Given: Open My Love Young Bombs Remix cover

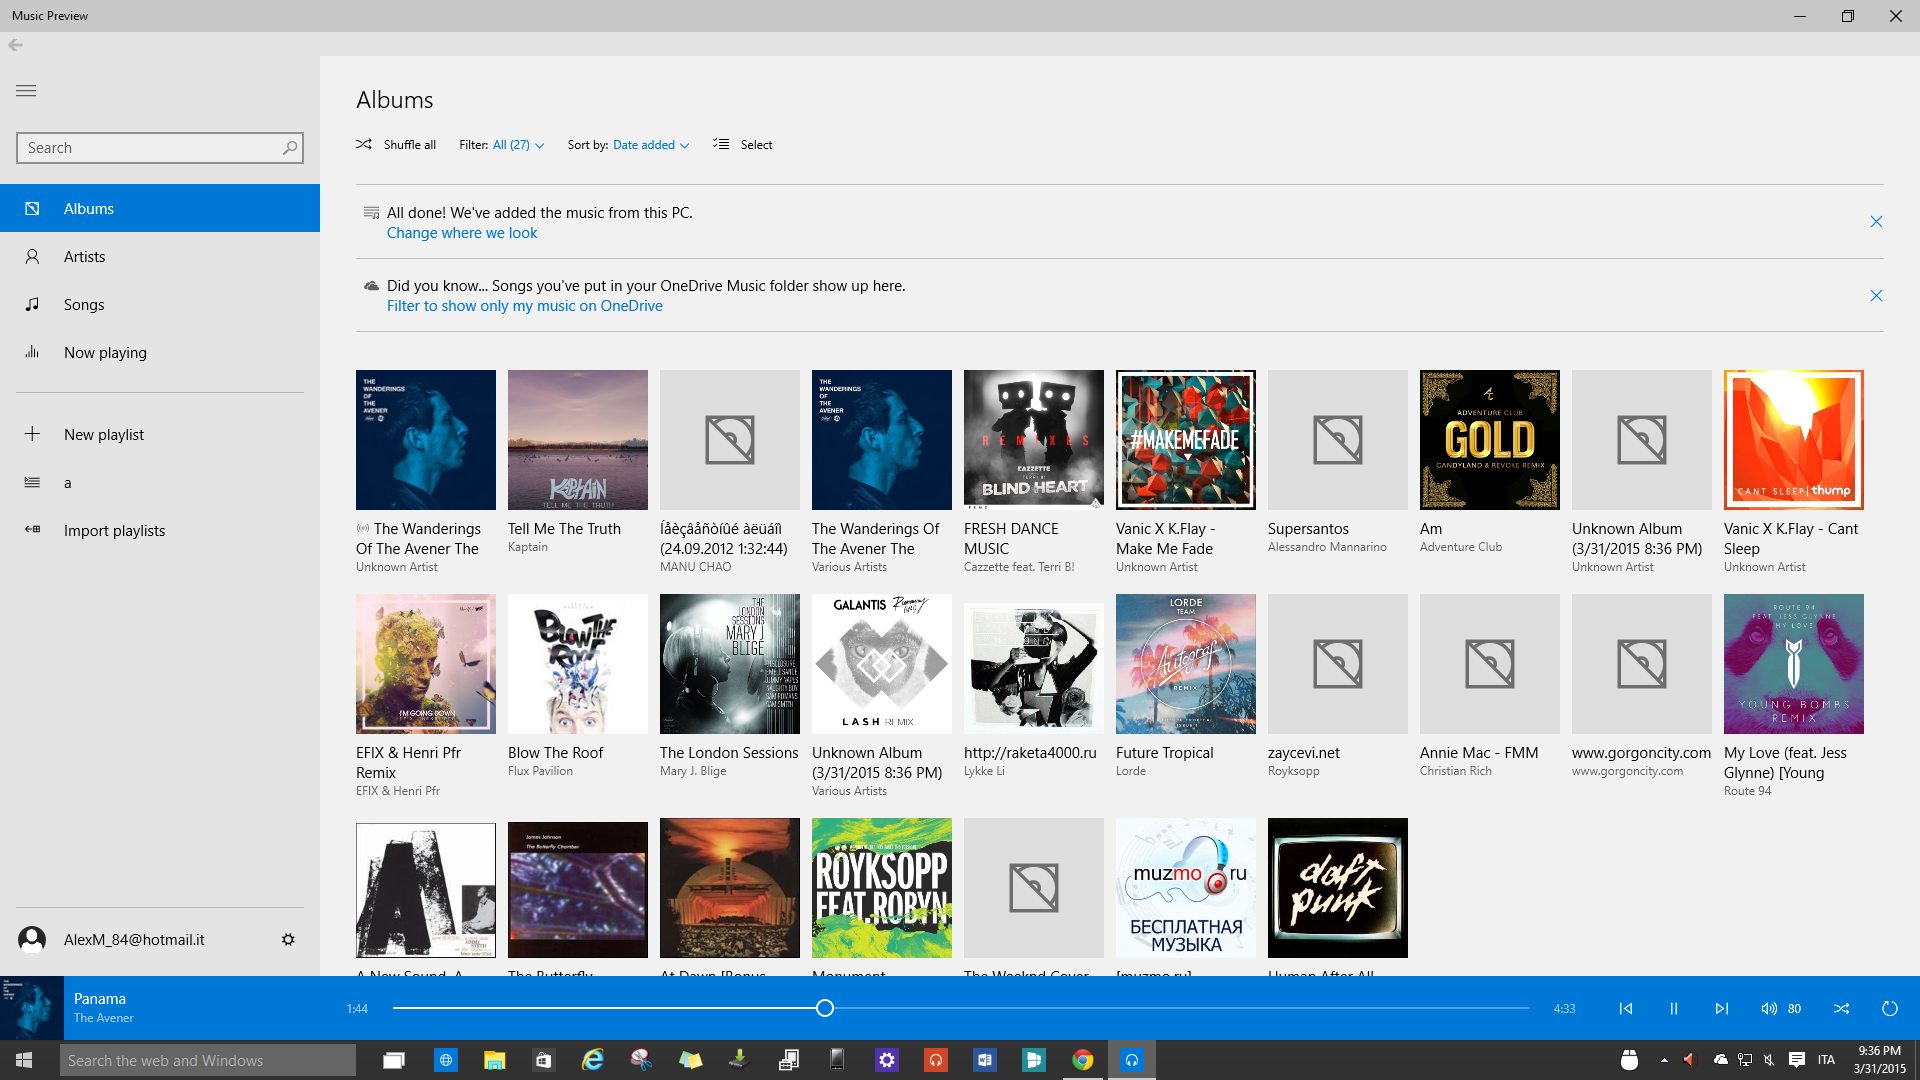Looking at the screenshot, I should pyautogui.click(x=1794, y=664).
